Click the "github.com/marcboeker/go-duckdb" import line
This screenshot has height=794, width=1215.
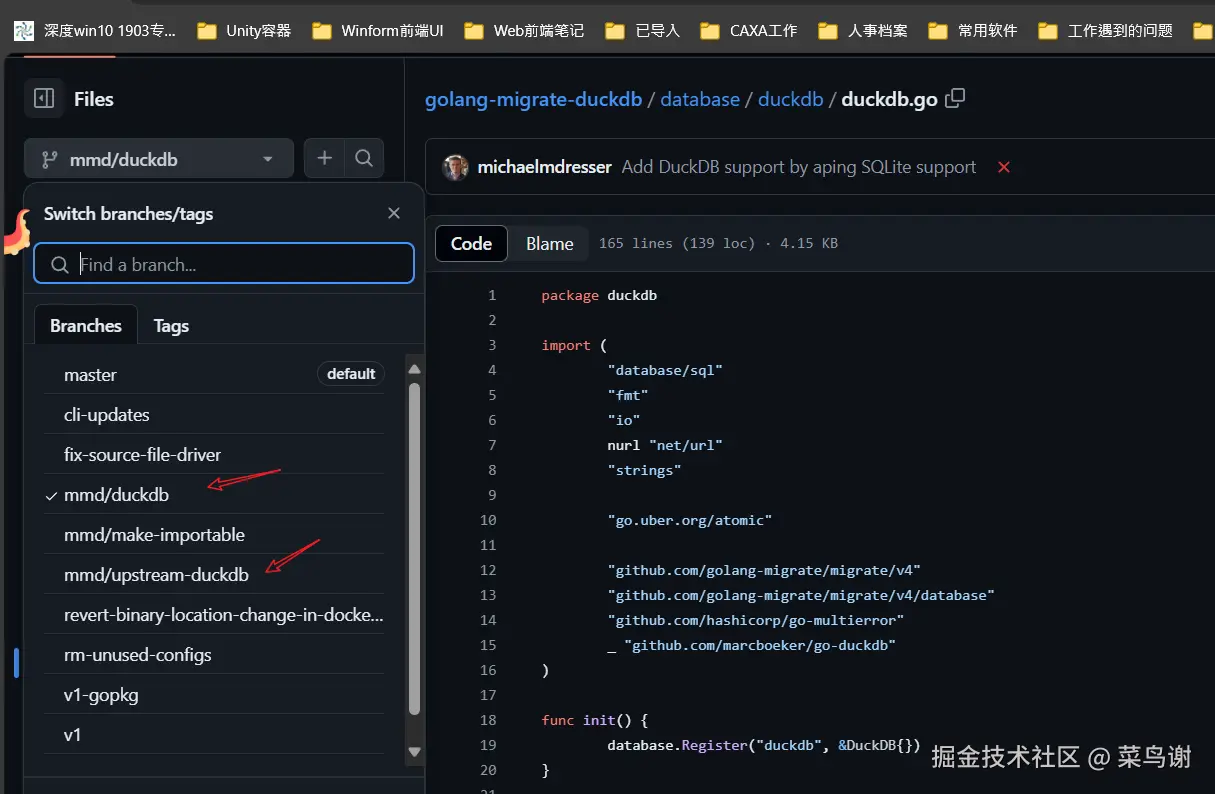(751, 645)
